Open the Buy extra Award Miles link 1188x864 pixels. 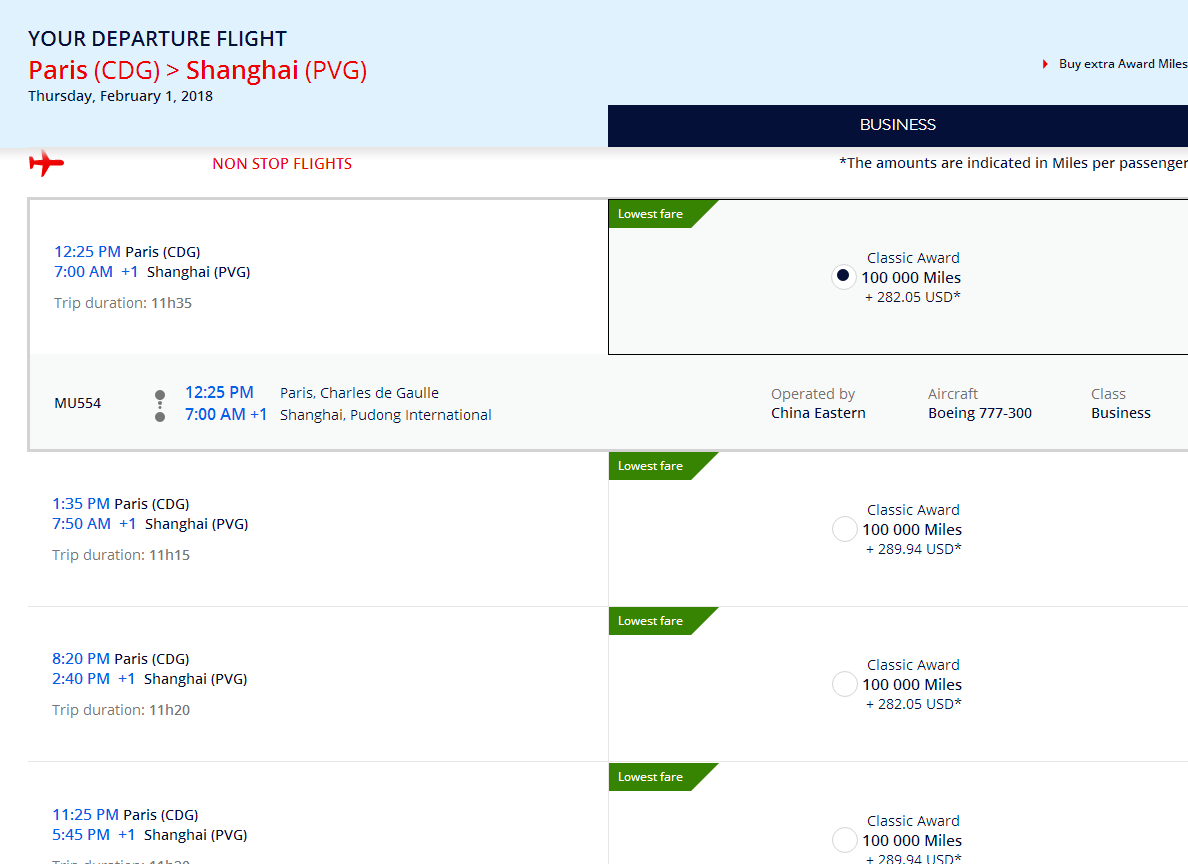tap(1123, 64)
